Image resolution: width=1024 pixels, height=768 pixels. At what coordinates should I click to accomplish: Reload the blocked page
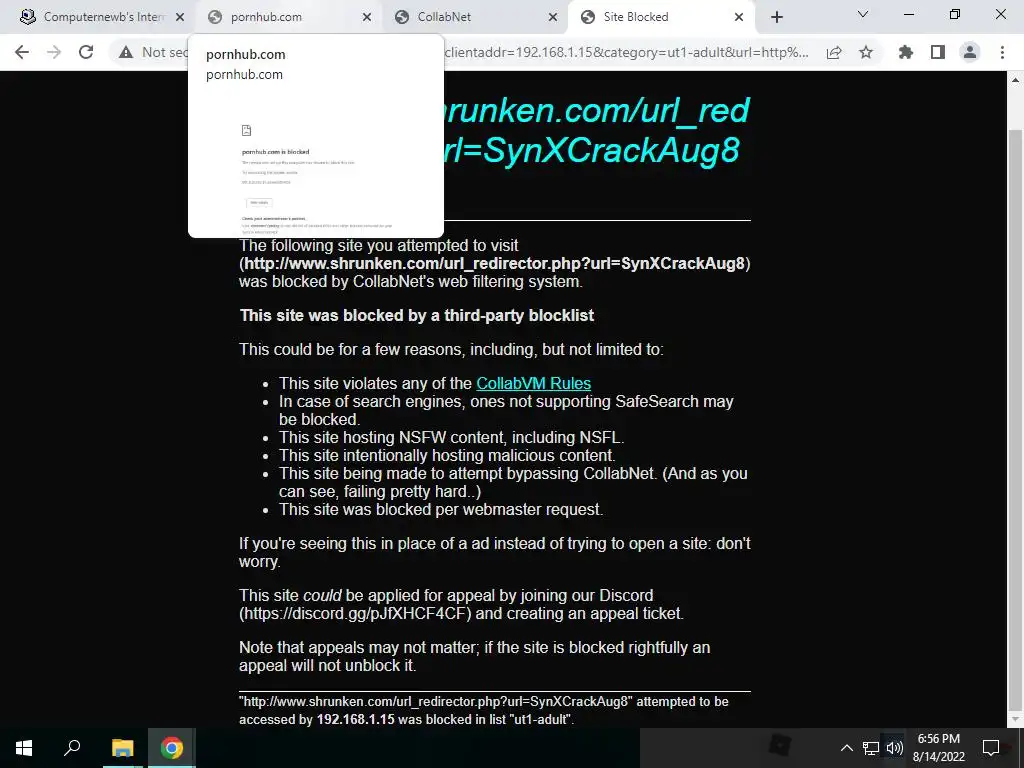point(86,52)
